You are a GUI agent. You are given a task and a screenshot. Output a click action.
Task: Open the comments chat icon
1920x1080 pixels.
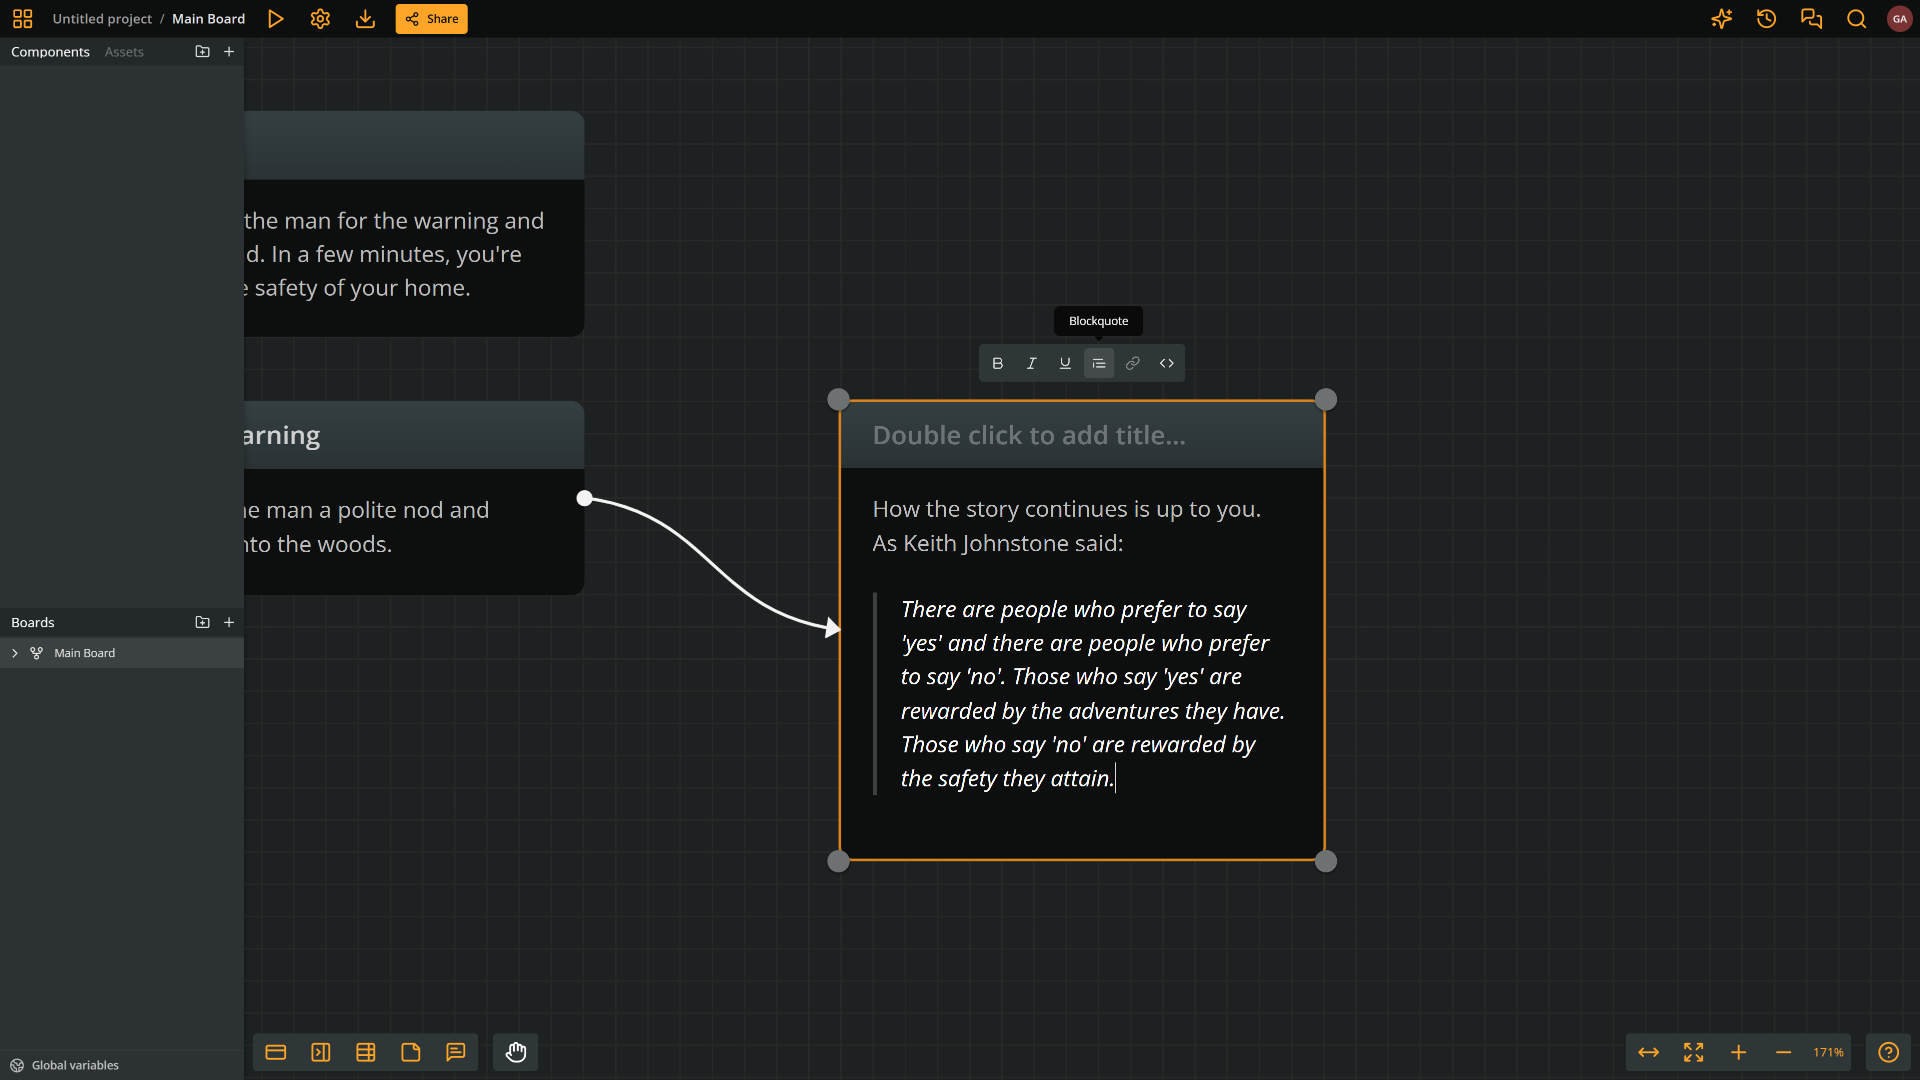pyautogui.click(x=1811, y=19)
